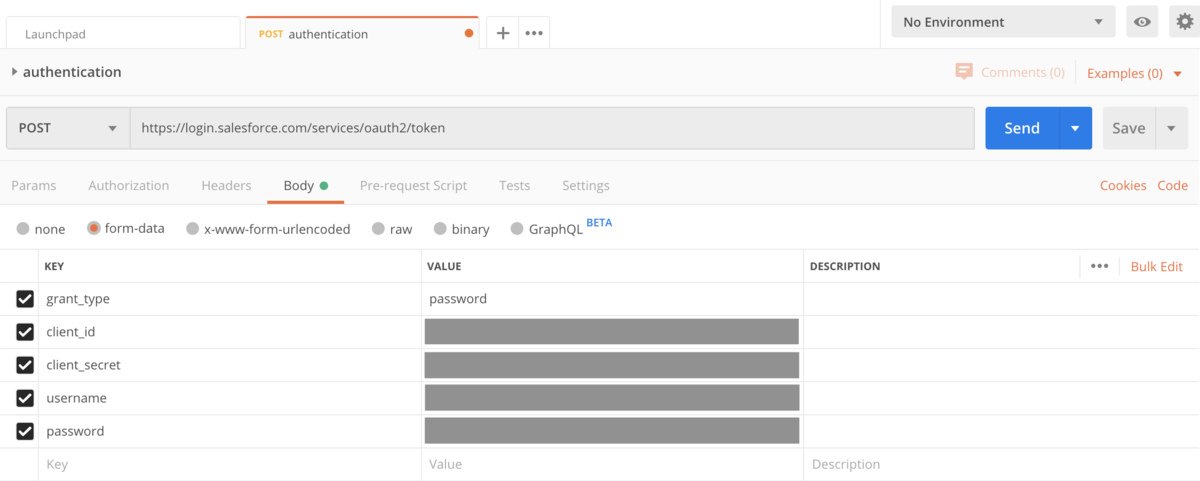Select the form-data body type
1200x481 pixels.
coord(94,228)
